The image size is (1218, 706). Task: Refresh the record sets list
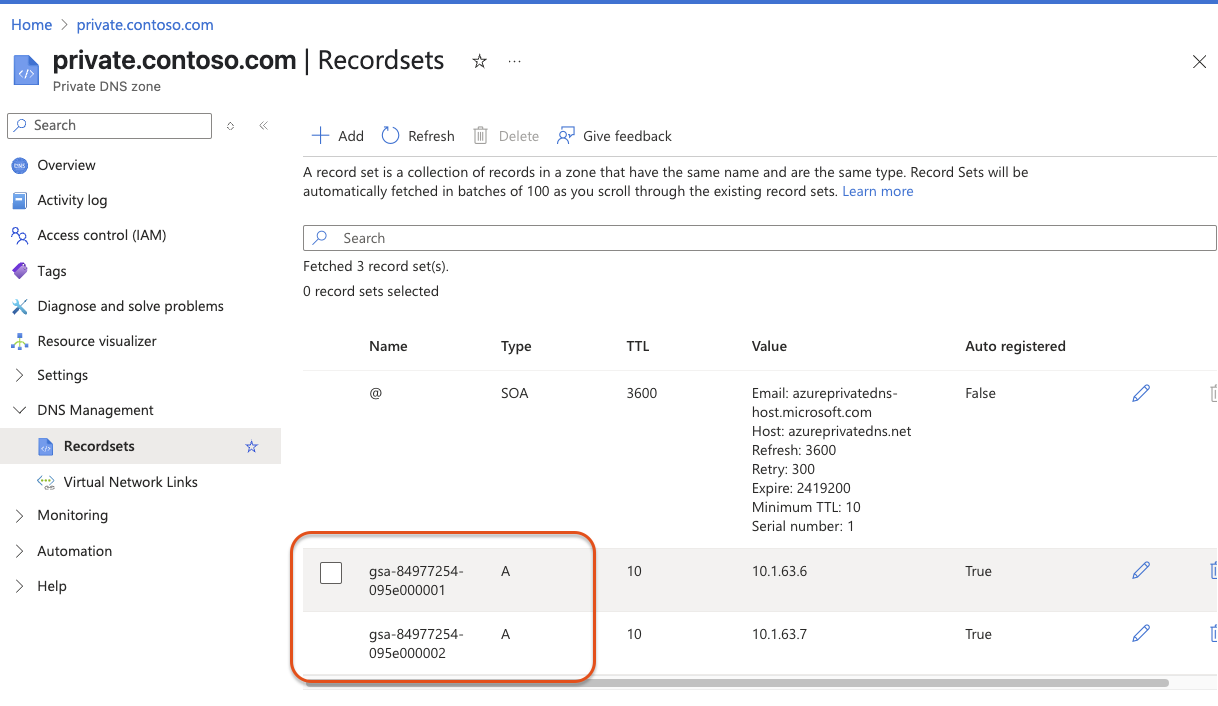[x=418, y=136]
